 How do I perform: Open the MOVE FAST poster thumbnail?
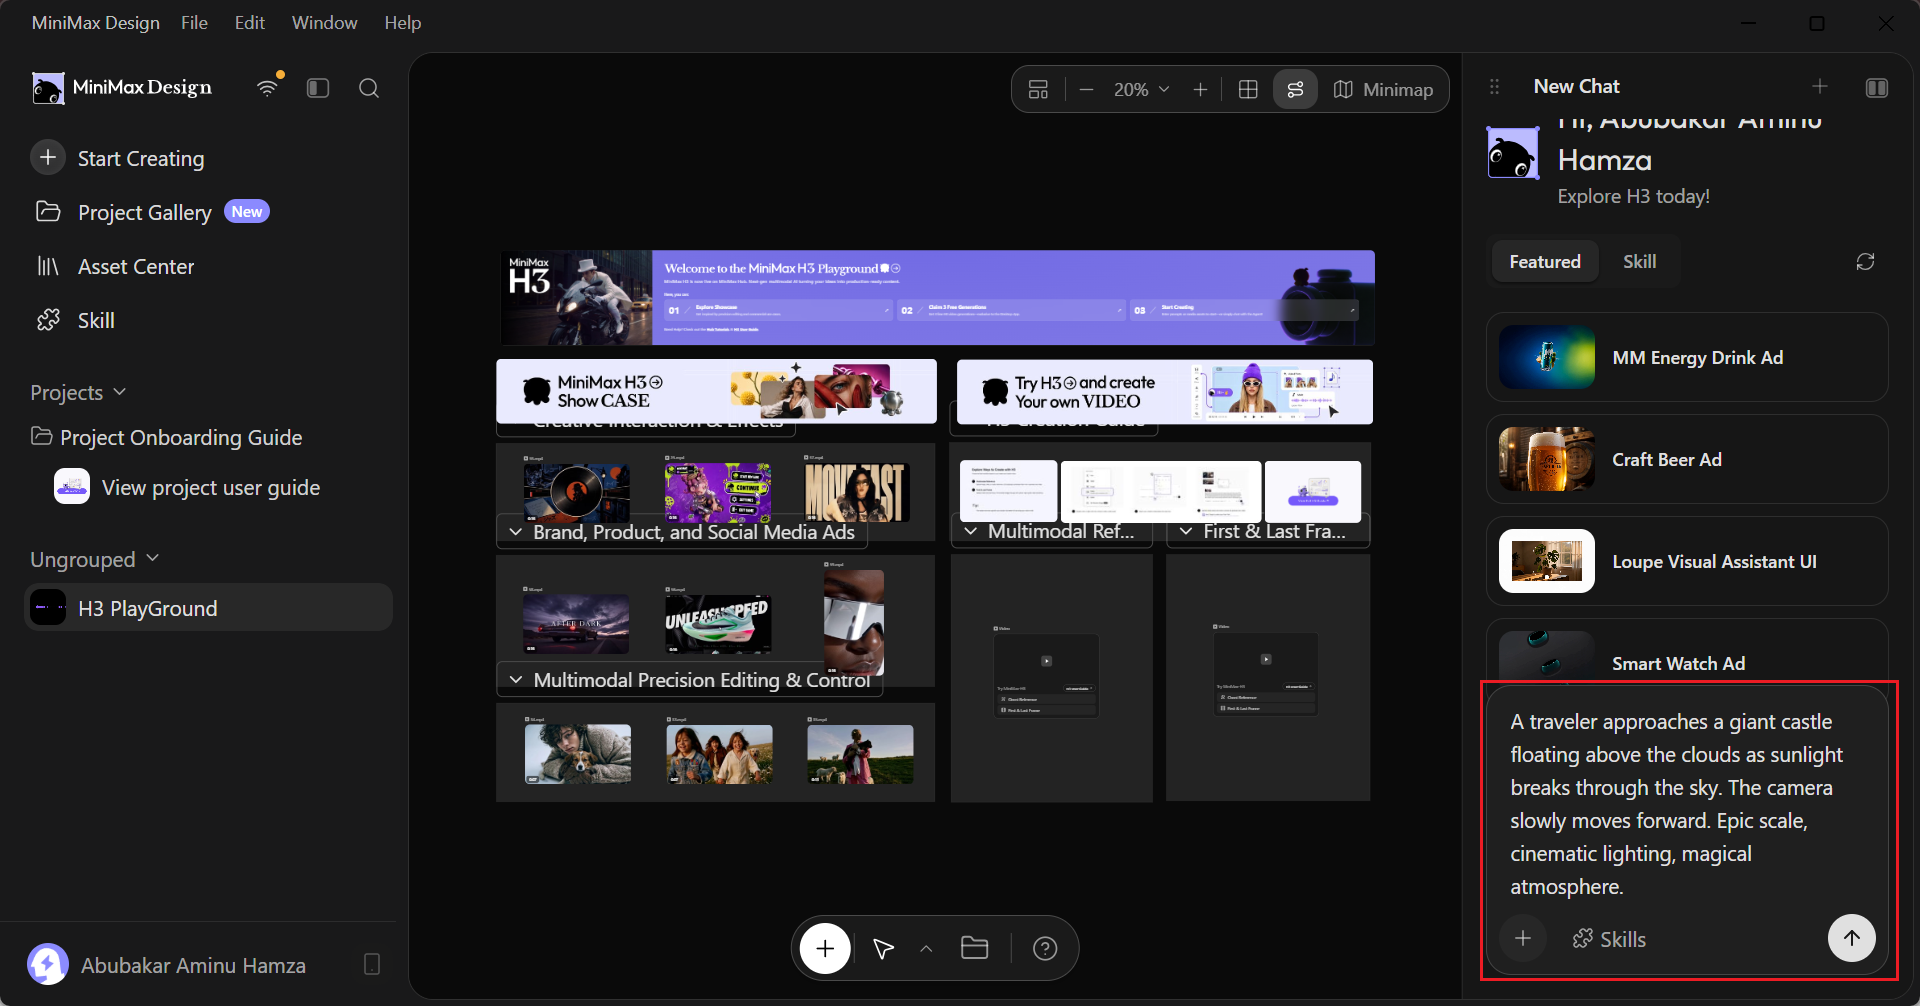857,491
